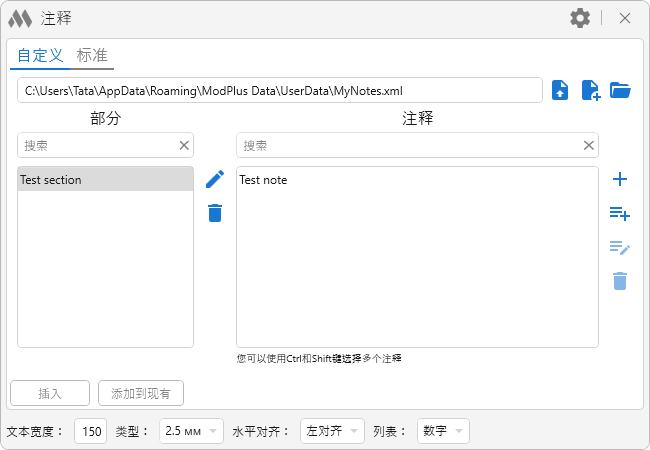Screen dimensions: 650x450
Task: Create a new notes file
Action: coord(591,90)
